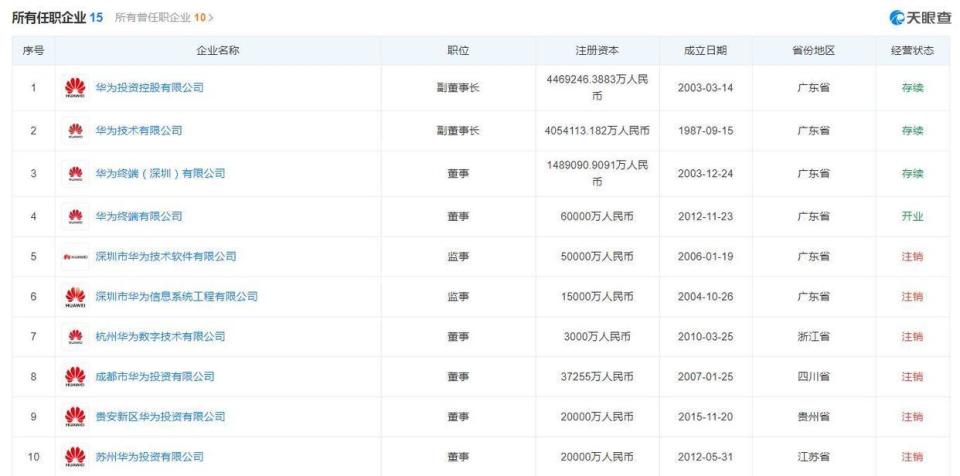
Task: Click the 成立日期 column header
Action: click(705, 51)
